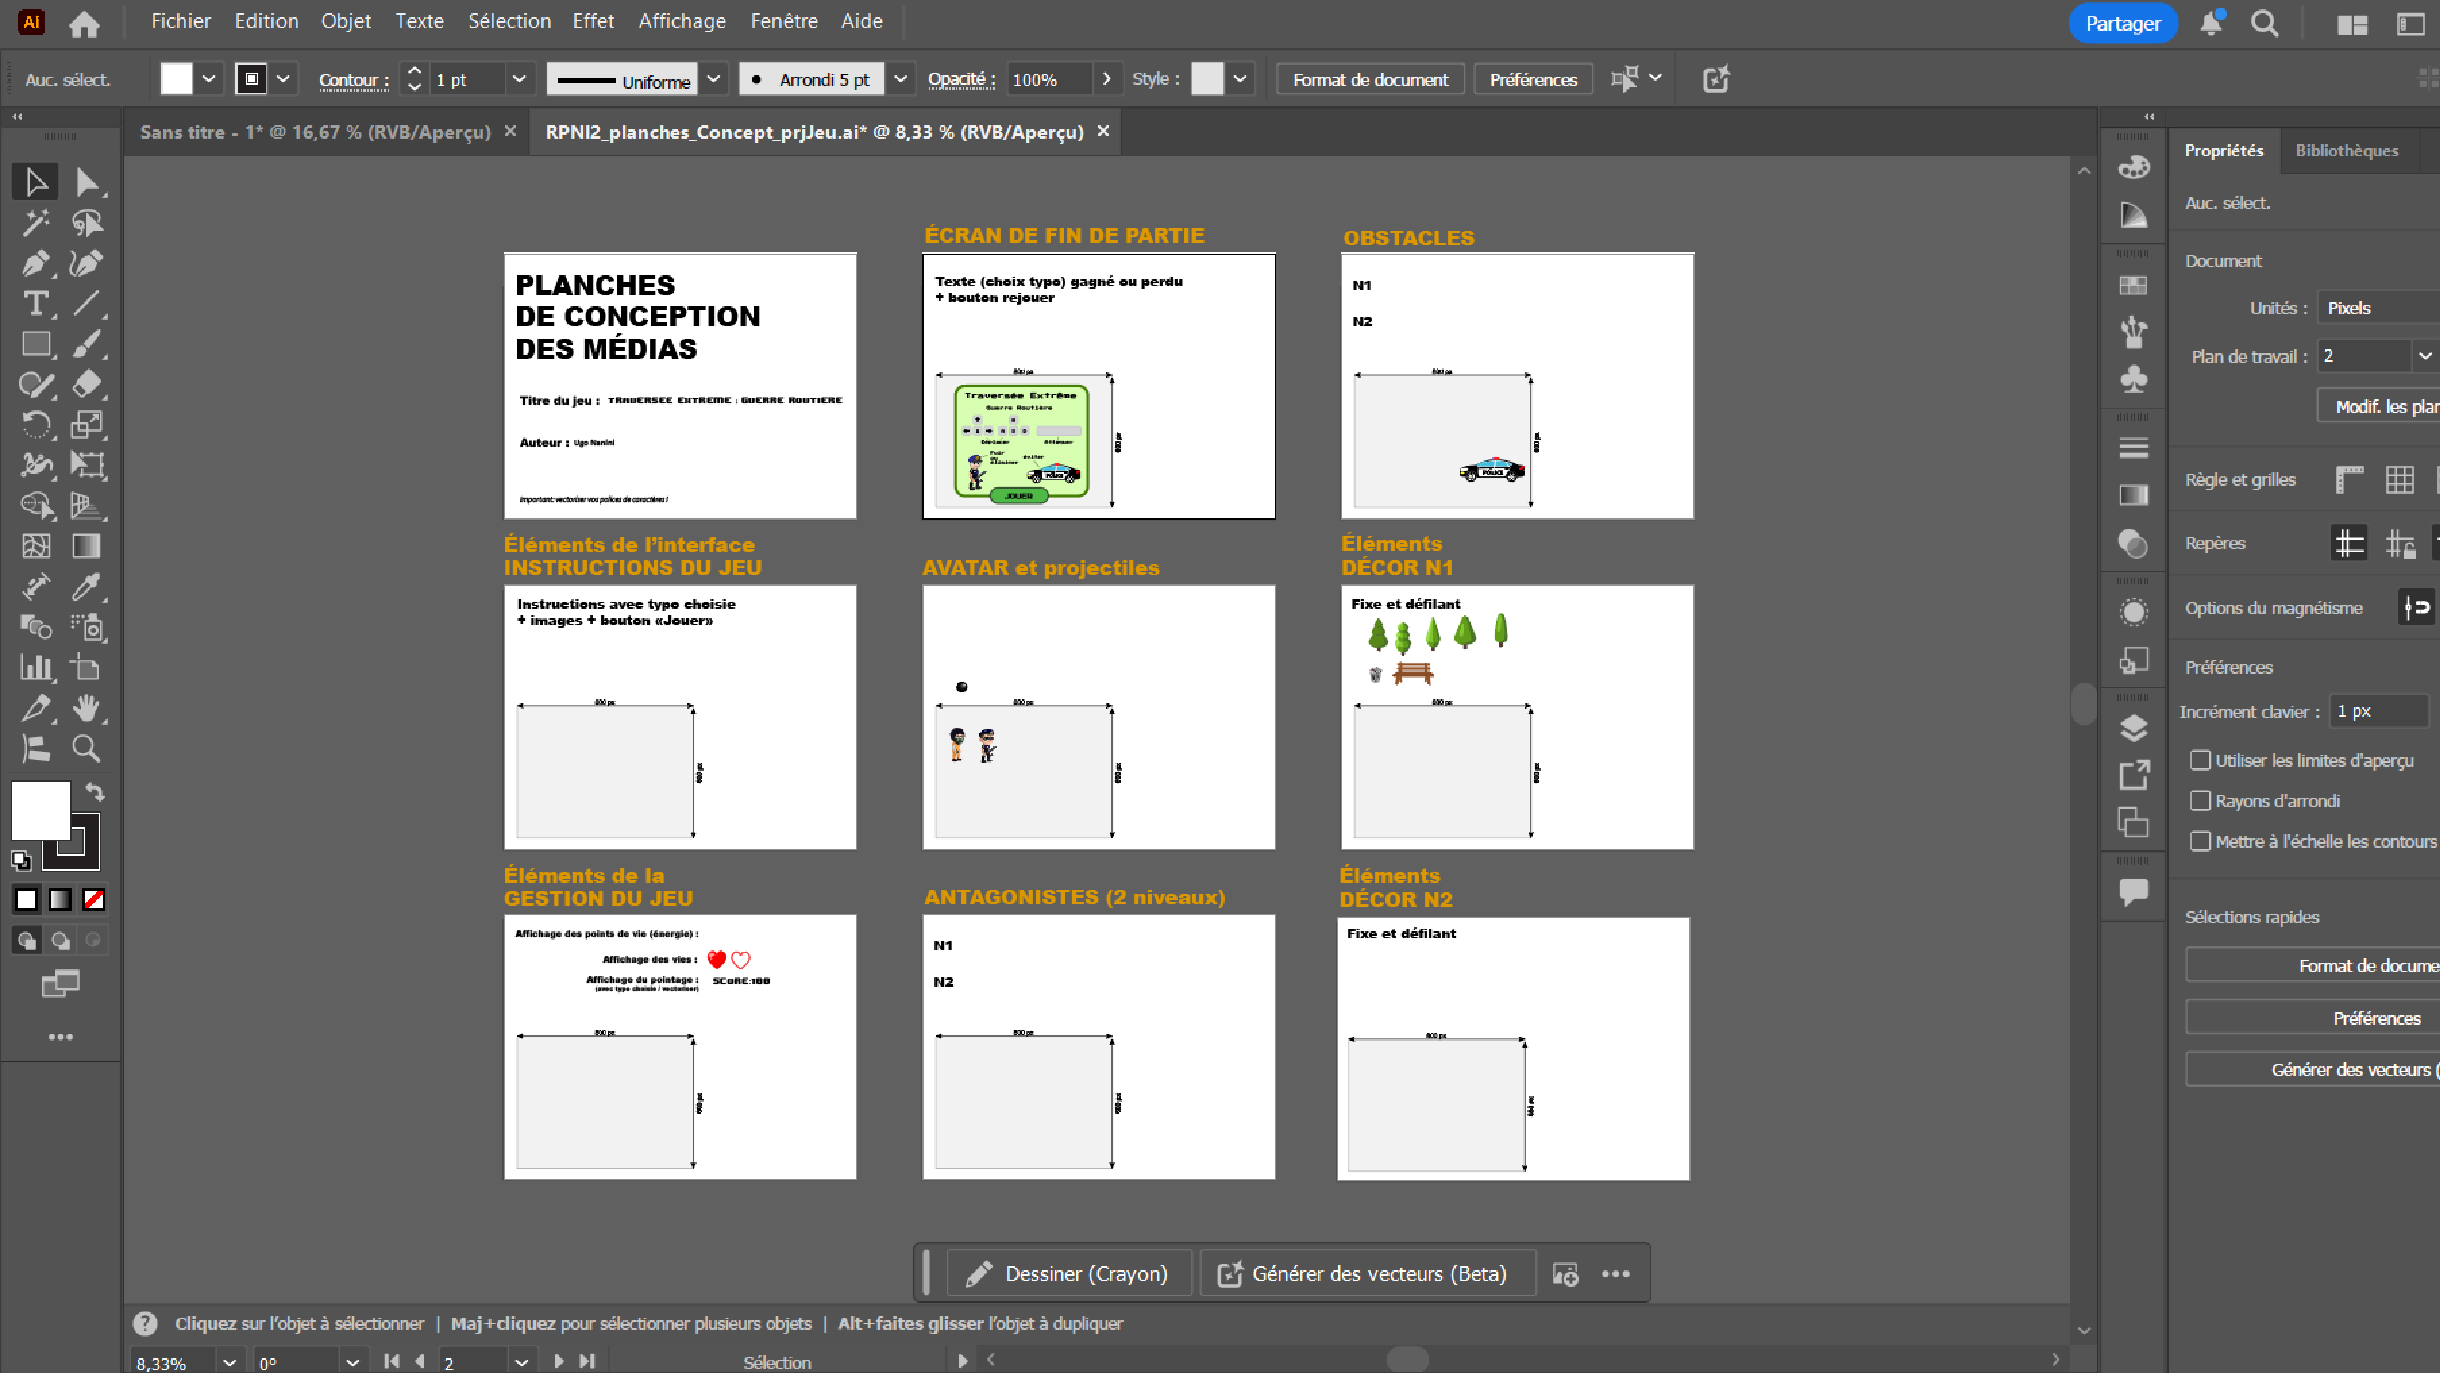Screen dimensions: 2440x1373
Task: Select the Pen tool
Action: tap(35, 263)
